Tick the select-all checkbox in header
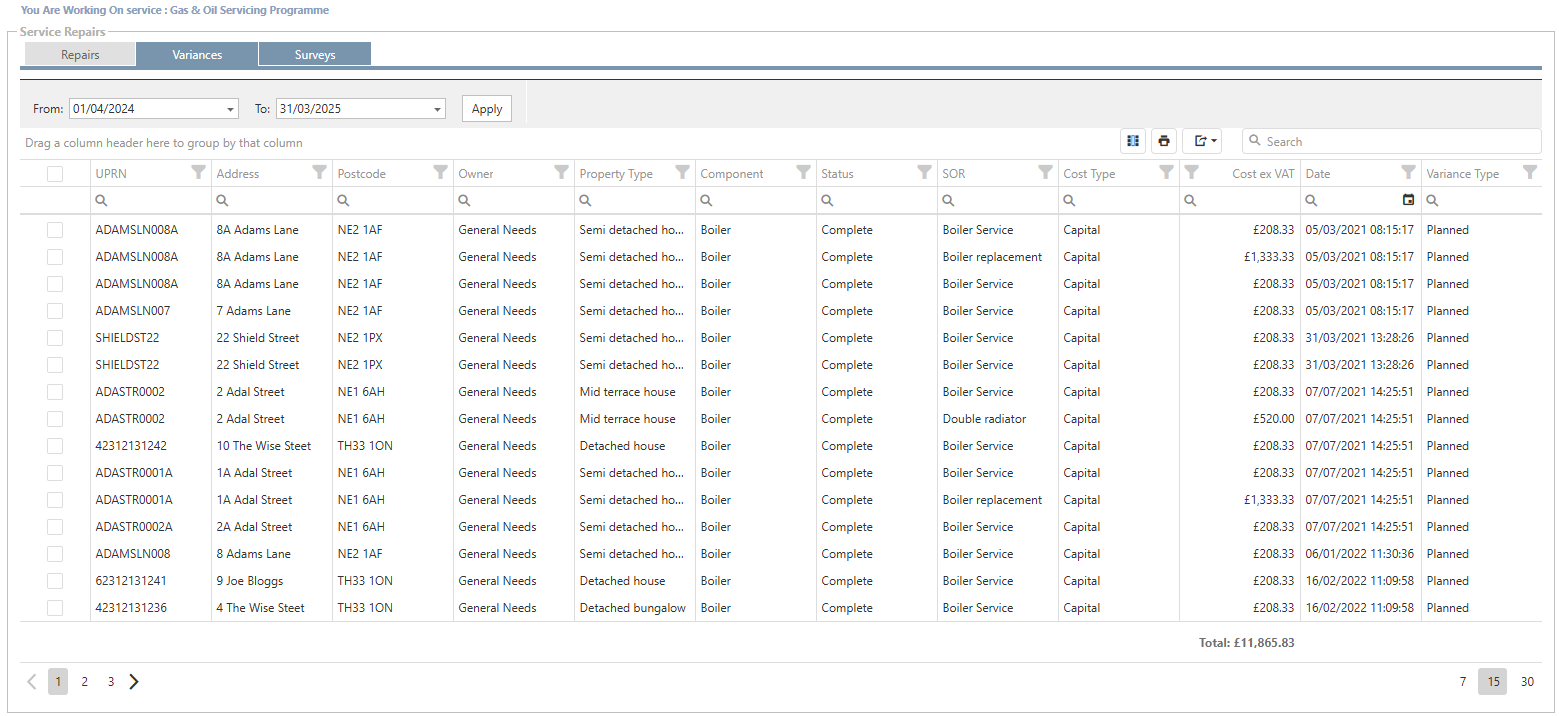1559x716 pixels. 55,174
